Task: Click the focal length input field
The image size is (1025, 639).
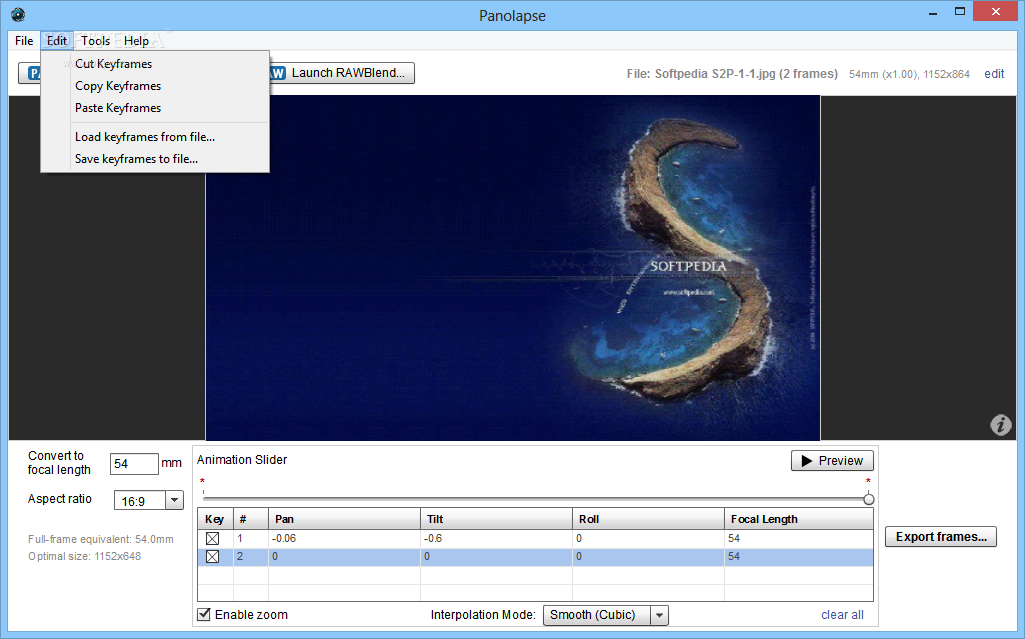Action: pyautogui.click(x=133, y=464)
